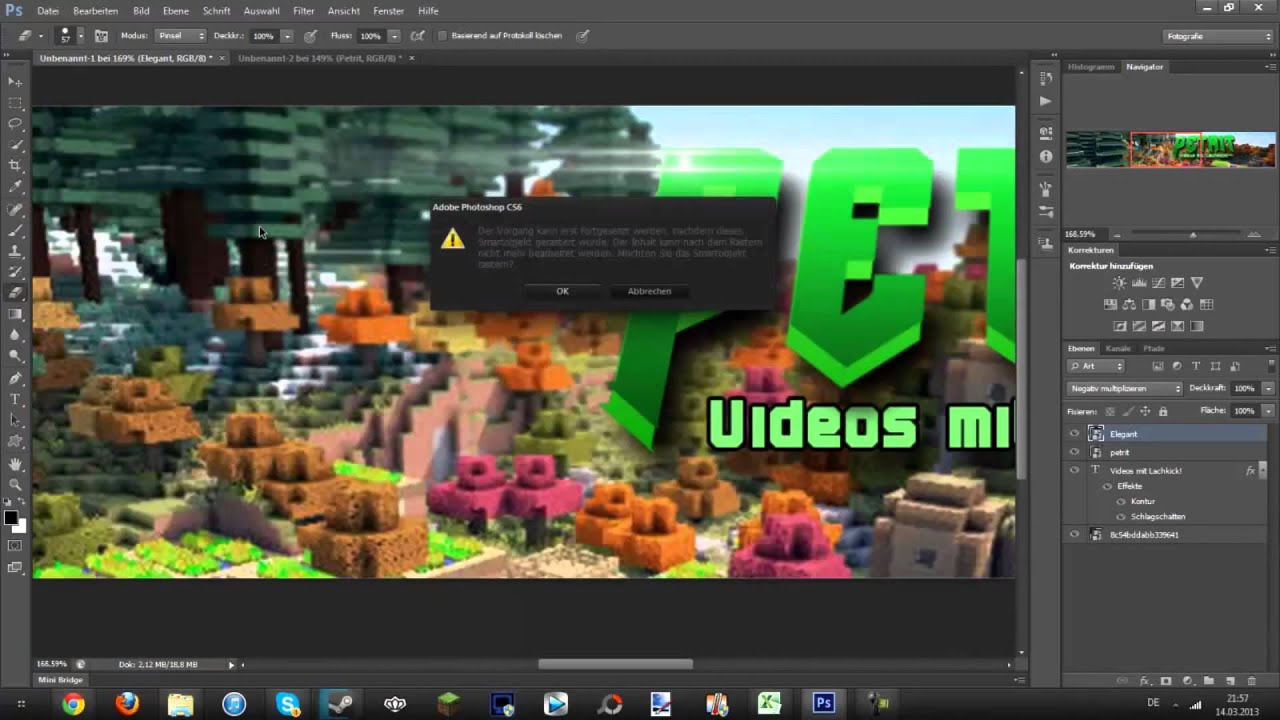Screen dimensions: 1280x720
Task: Open the Filter menu
Action: (x=304, y=11)
